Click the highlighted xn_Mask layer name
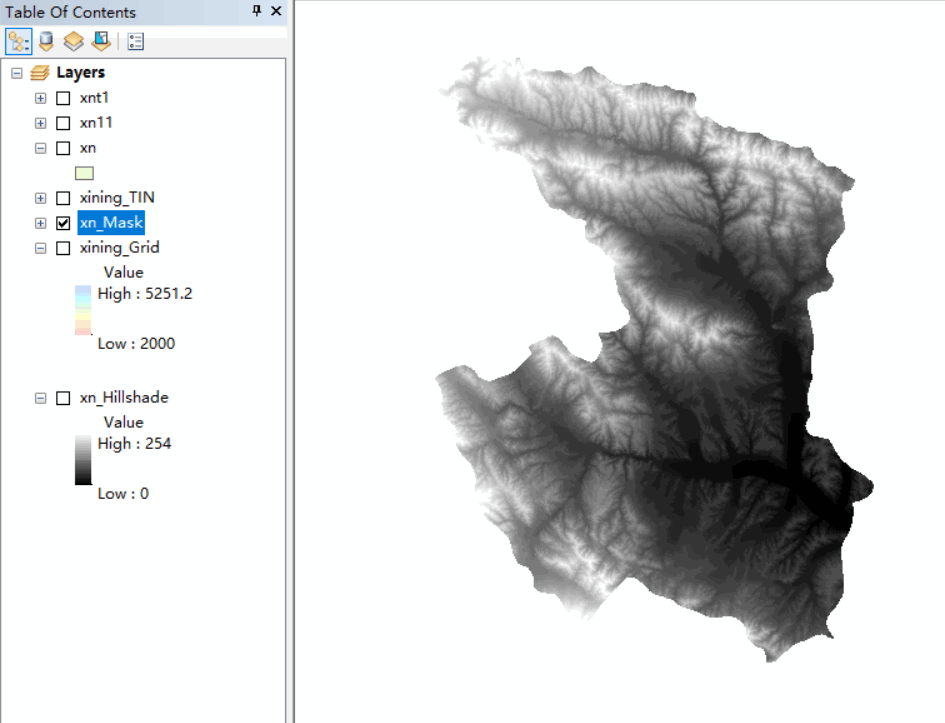Image resolution: width=945 pixels, height=723 pixels. click(111, 223)
